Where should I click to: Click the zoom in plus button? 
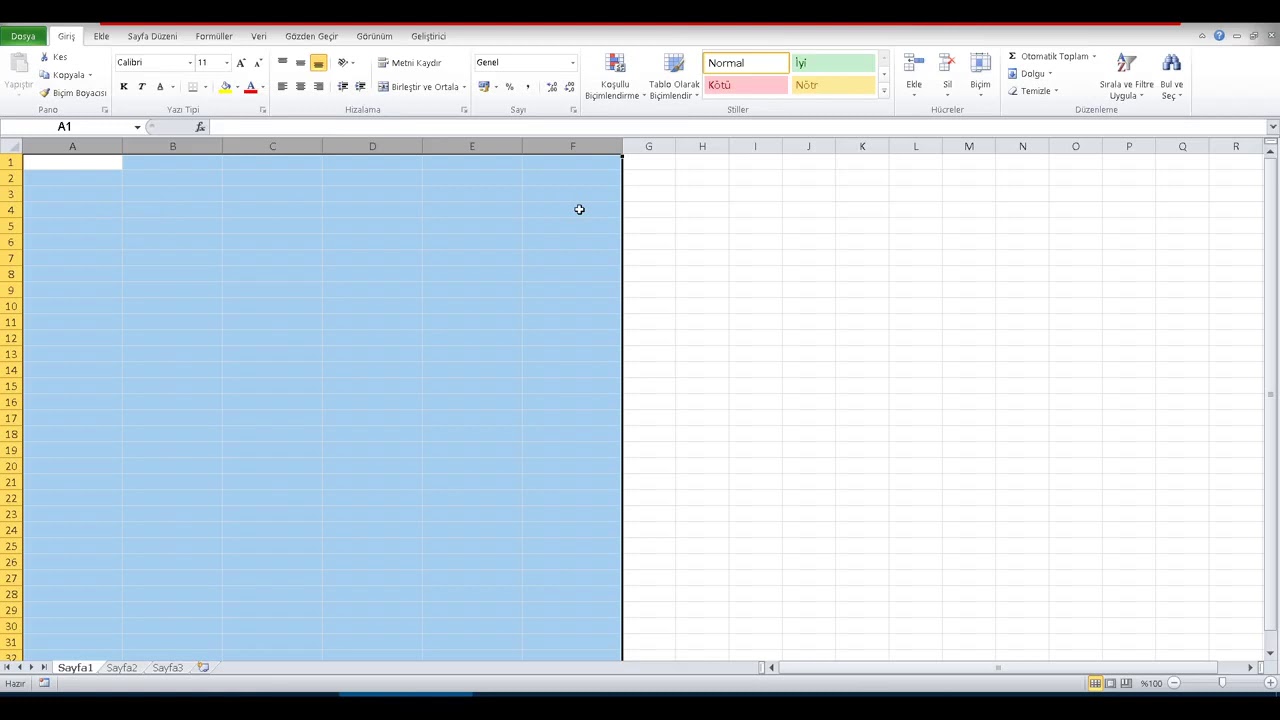[1270, 683]
